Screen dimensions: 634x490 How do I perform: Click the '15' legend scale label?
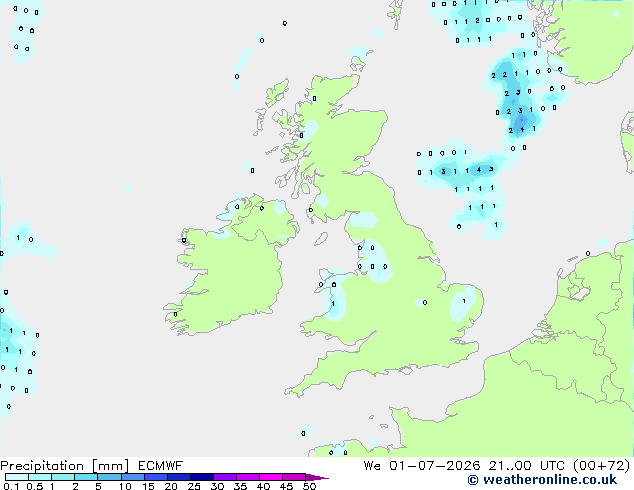(x=148, y=486)
